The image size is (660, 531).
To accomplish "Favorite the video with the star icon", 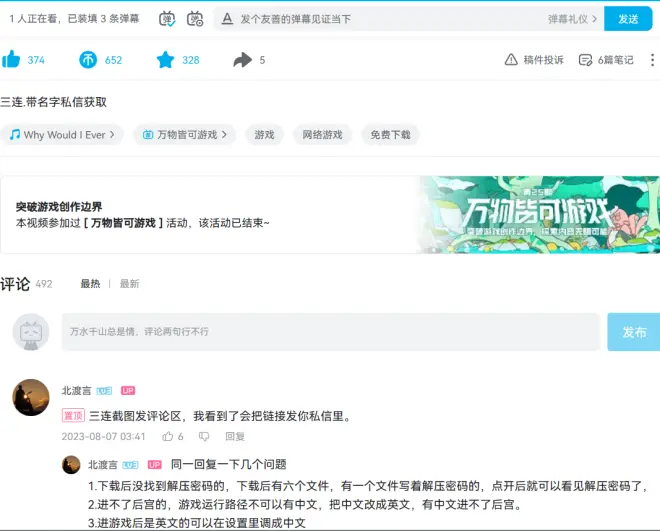I will click(165, 60).
